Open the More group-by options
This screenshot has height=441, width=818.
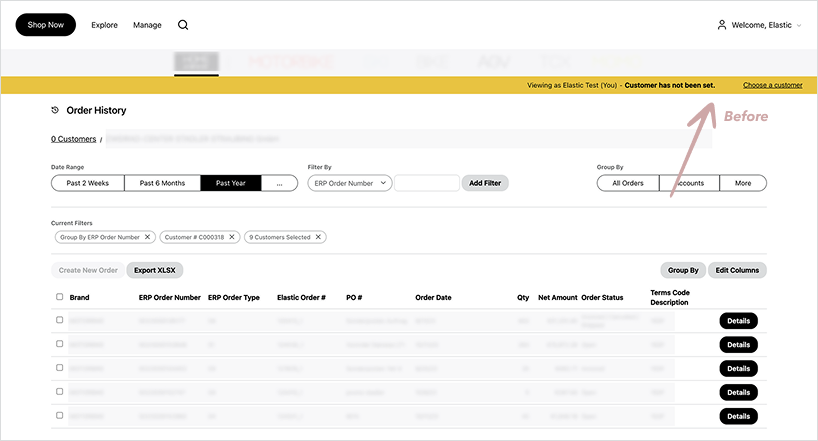[743, 183]
